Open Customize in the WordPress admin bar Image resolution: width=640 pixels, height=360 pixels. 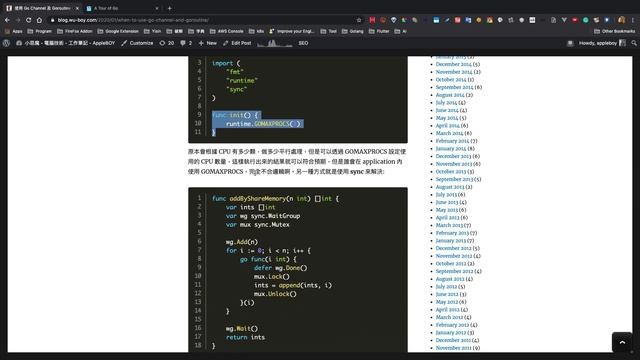pyautogui.click(x=137, y=43)
